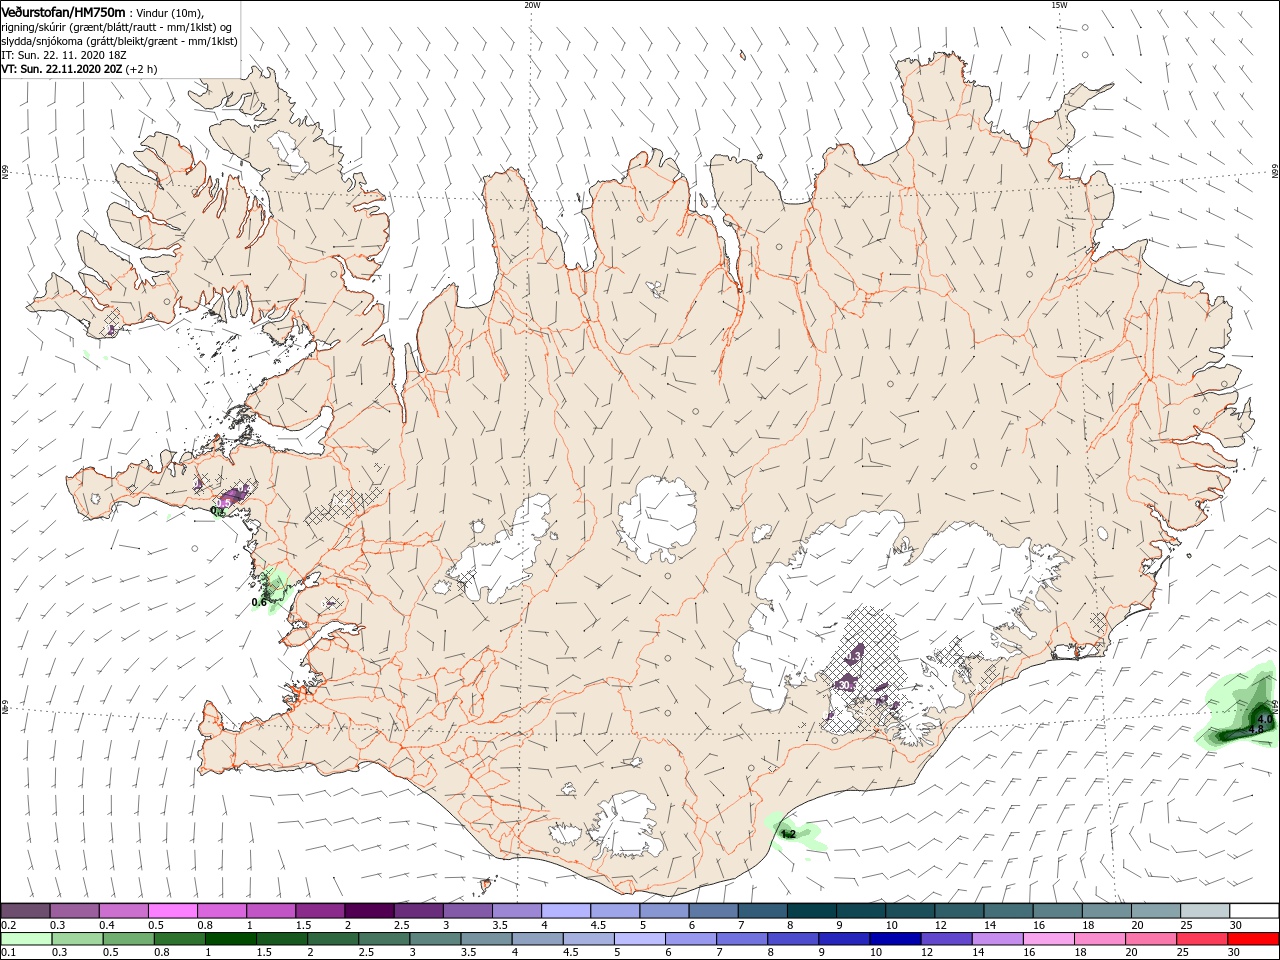This screenshot has height=960, width=1280.
Task: Click the 1.2 precipitation value off the south coast
Action: [788, 834]
